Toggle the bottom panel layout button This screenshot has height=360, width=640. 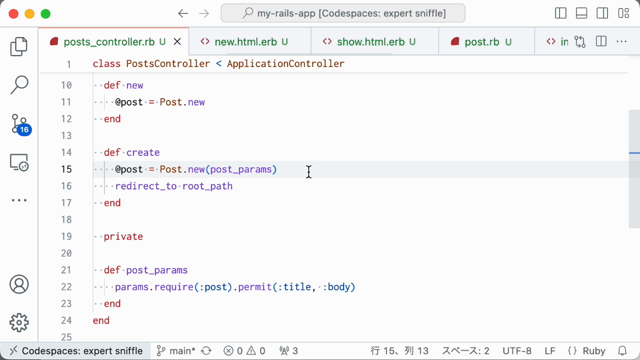pyautogui.click(x=581, y=13)
